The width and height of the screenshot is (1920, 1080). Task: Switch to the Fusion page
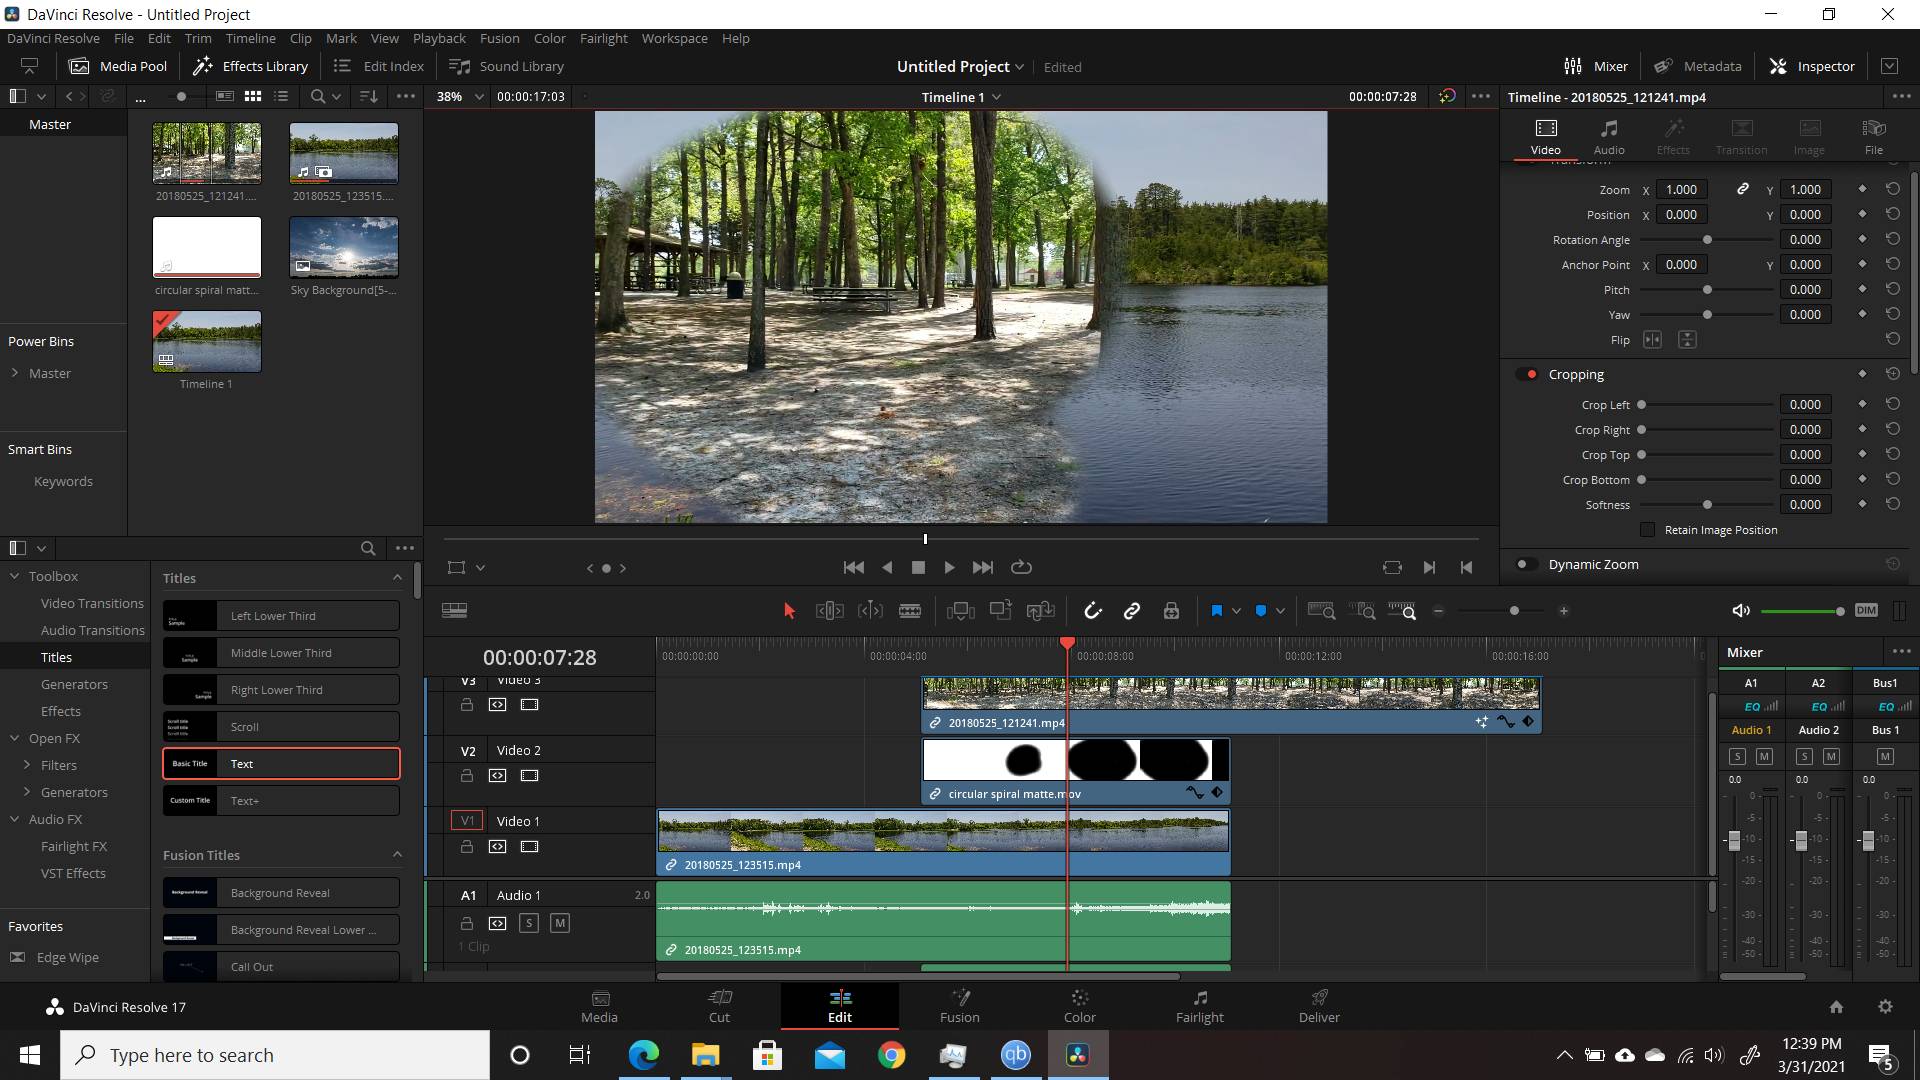click(959, 1006)
